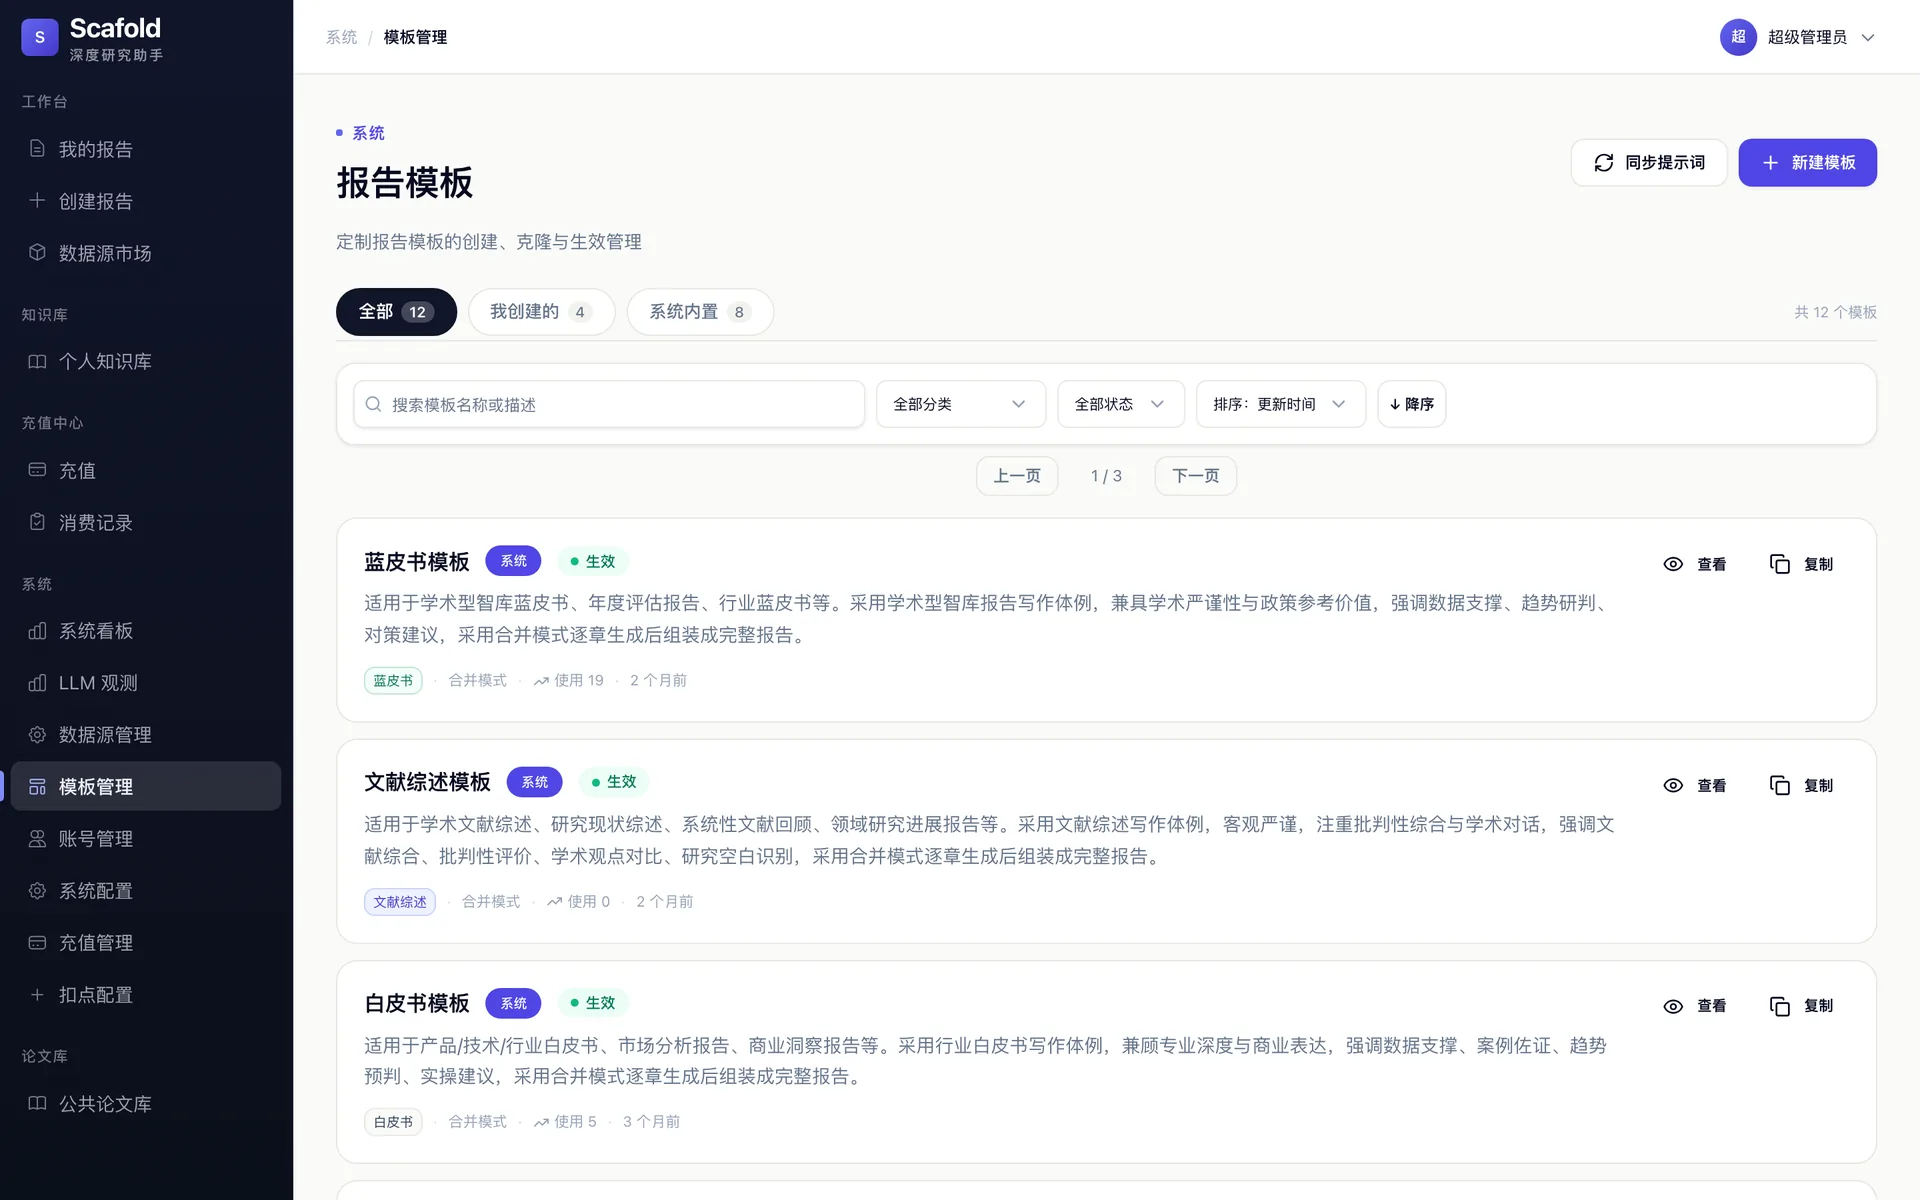Open 系统配置 gear icon
The height and width of the screenshot is (1200, 1920).
click(37, 891)
